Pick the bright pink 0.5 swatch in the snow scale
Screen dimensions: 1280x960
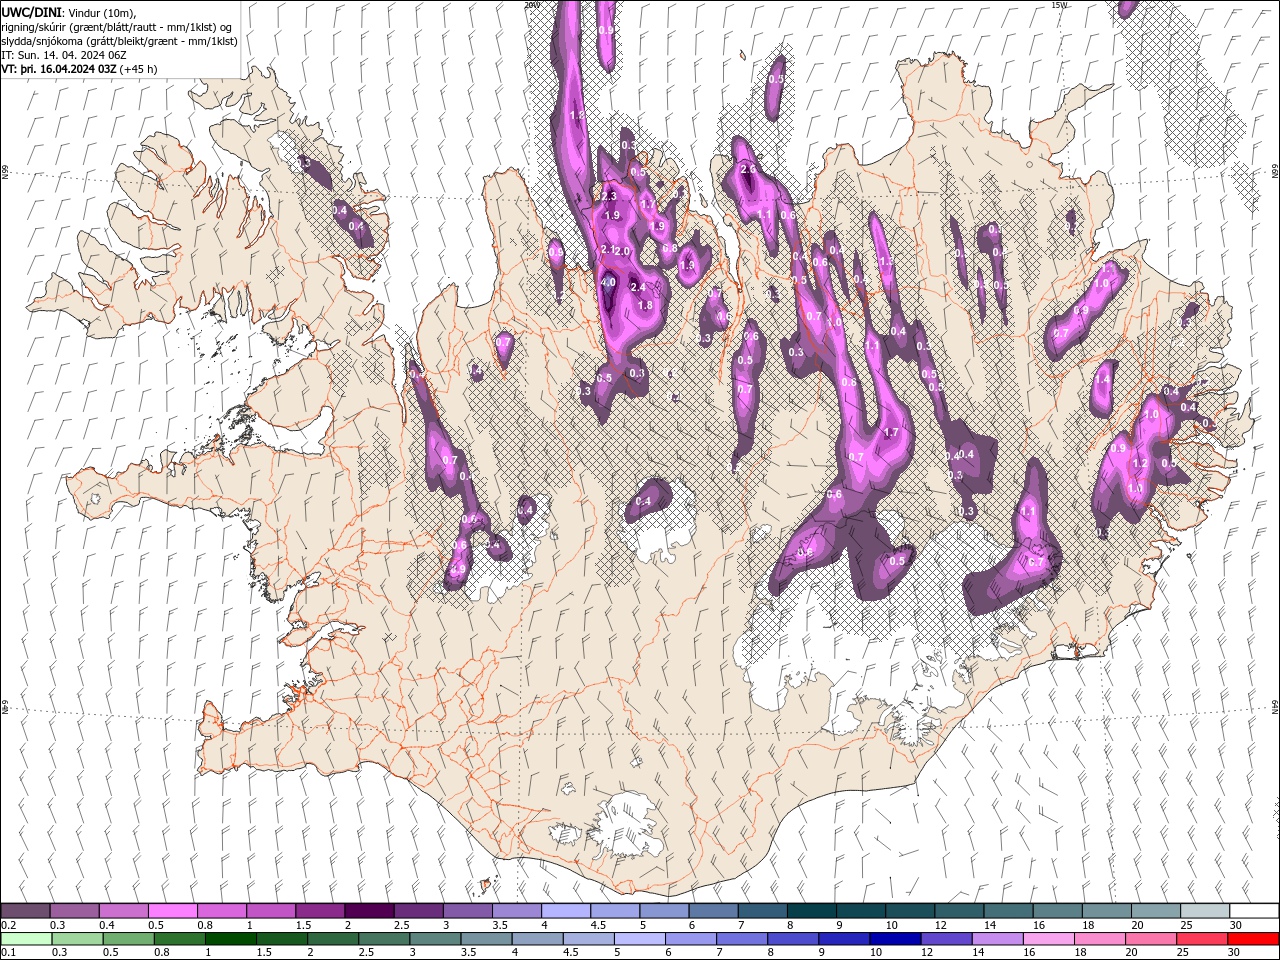pyautogui.click(x=173, y=911)
